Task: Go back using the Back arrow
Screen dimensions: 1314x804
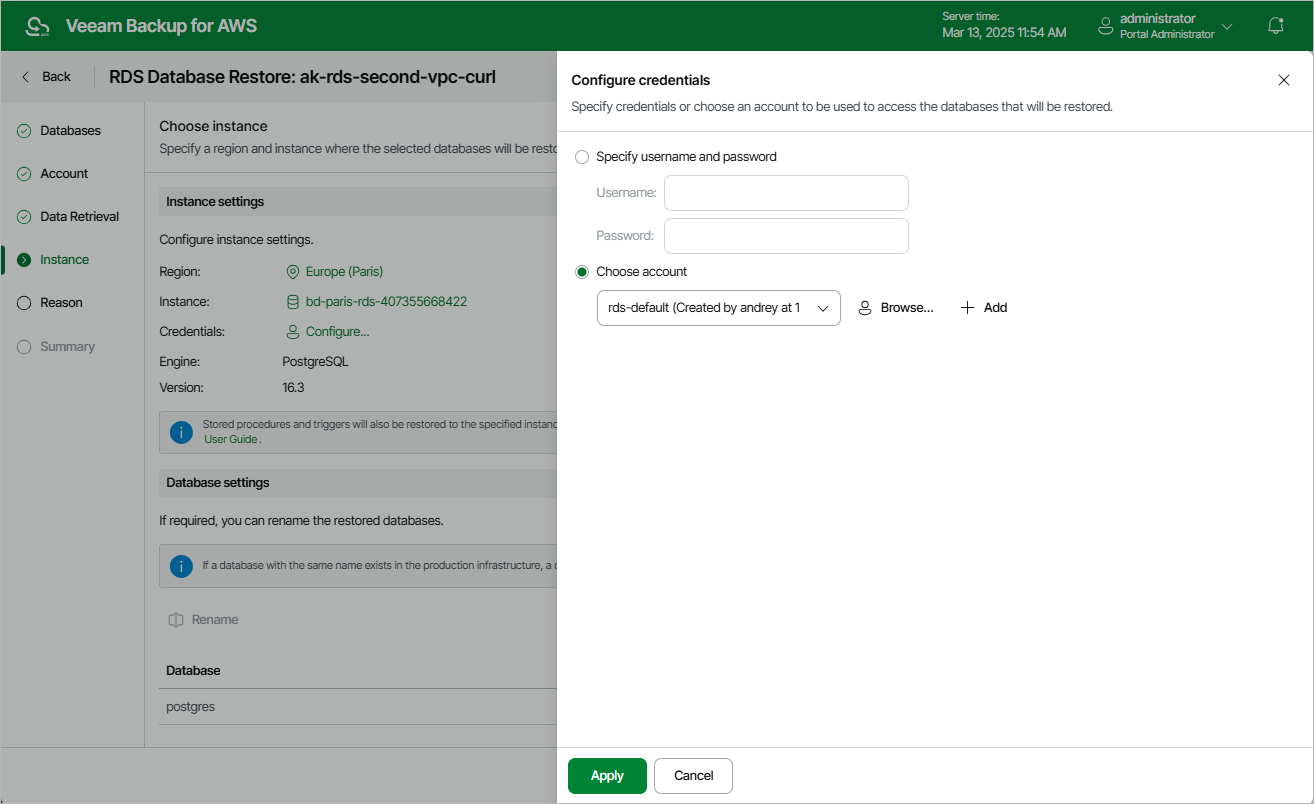Action: pyautogui.click(x=46, y=76)
